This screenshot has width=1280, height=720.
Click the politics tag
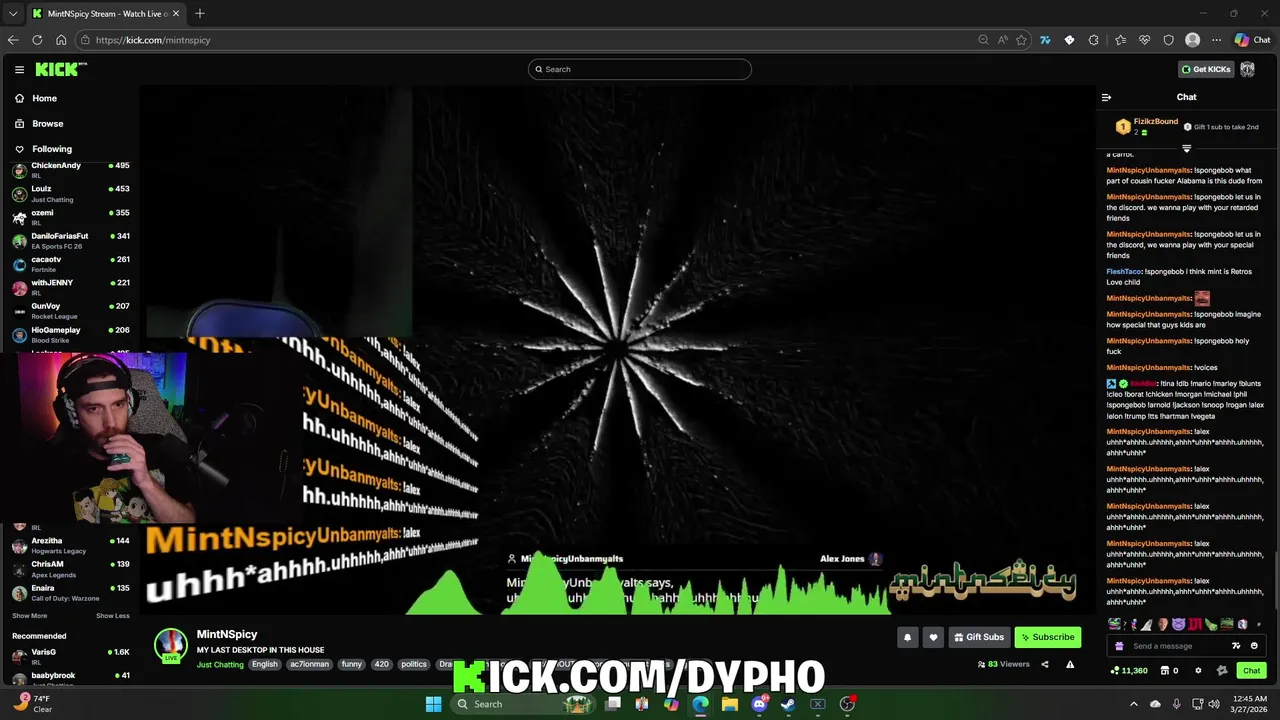[414, 664]
